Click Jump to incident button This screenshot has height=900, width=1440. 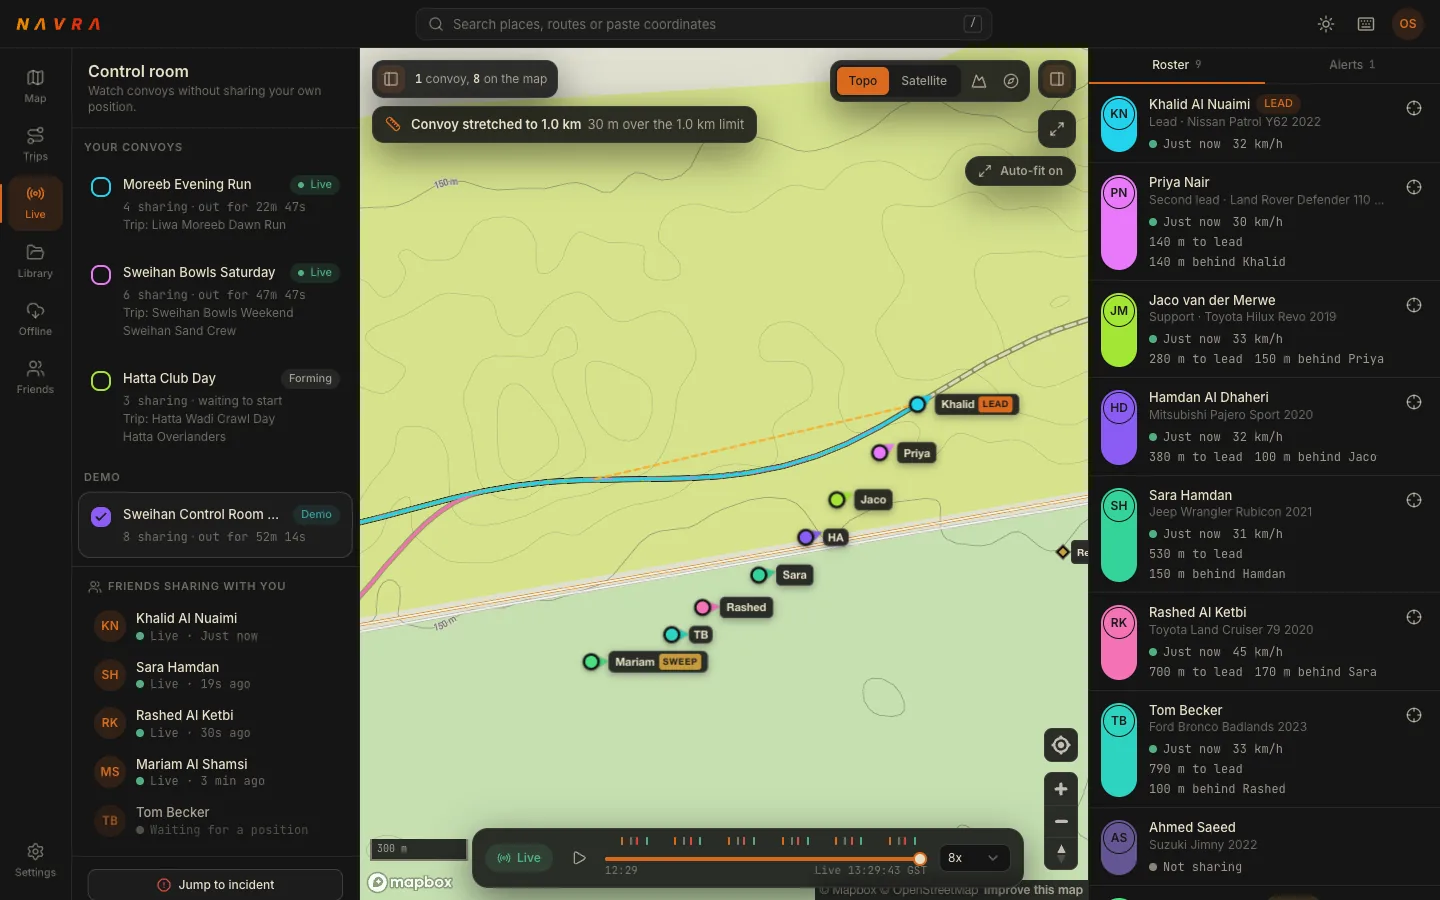tap(215, 885)
